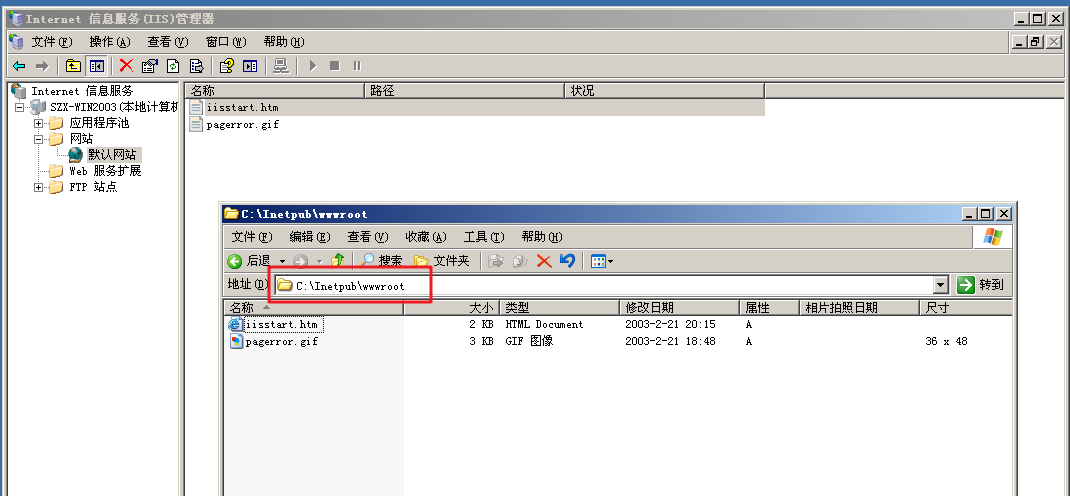Click the connect to computer icon
The image size is (1070, 496).
click(x=280, y=66)
